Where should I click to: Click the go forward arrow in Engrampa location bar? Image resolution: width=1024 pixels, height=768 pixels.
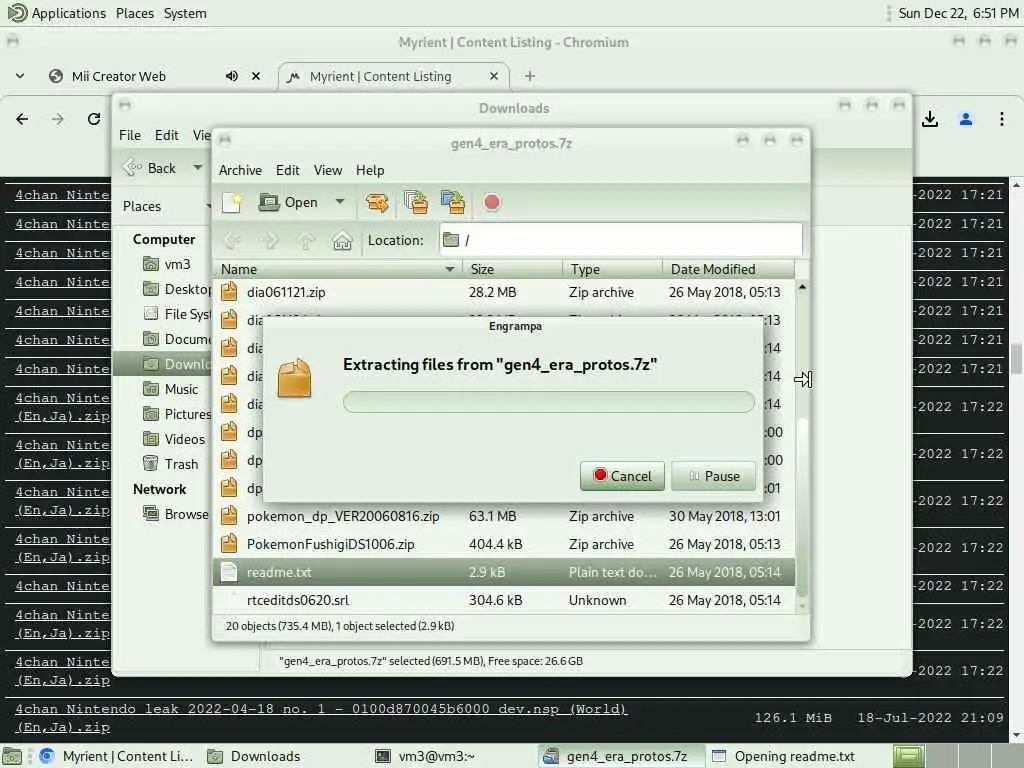pyautogui.click(x=269, y=240)
